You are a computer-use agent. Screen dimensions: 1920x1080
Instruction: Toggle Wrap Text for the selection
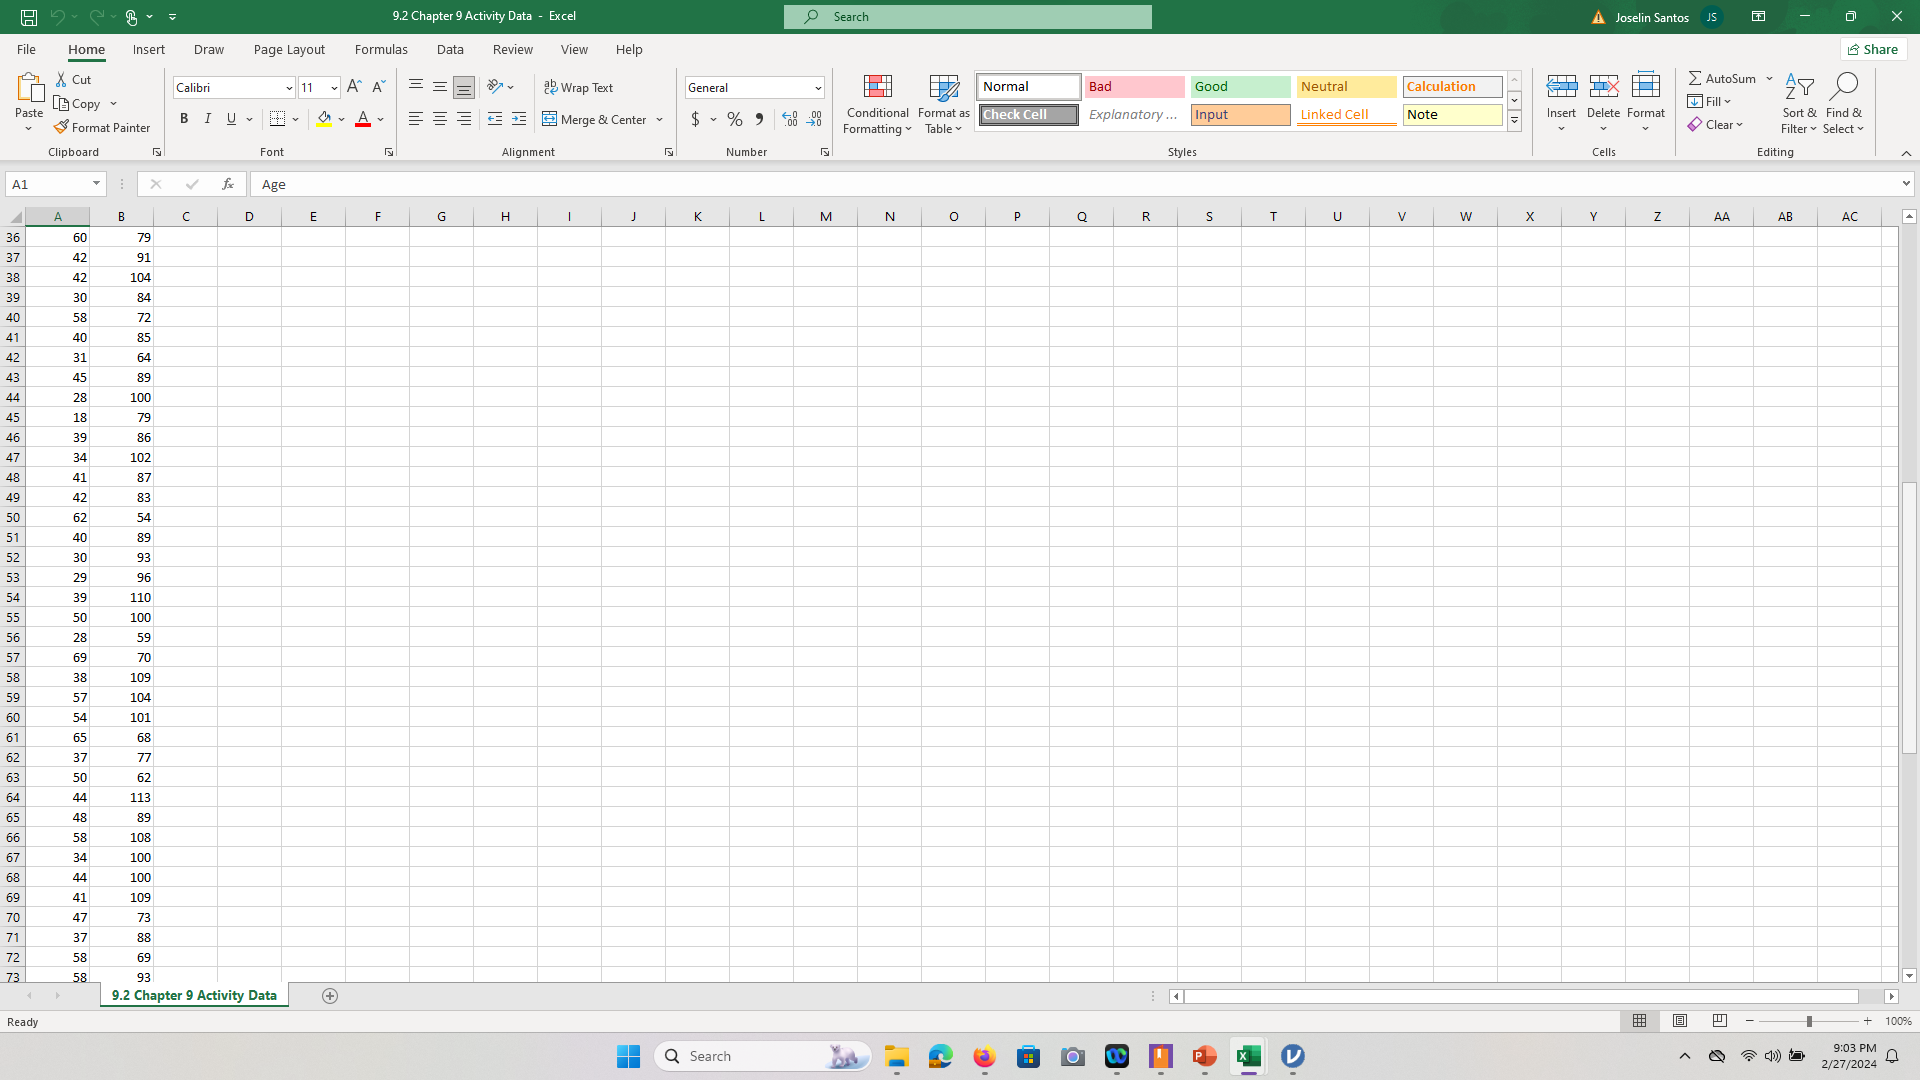[579, 87]
